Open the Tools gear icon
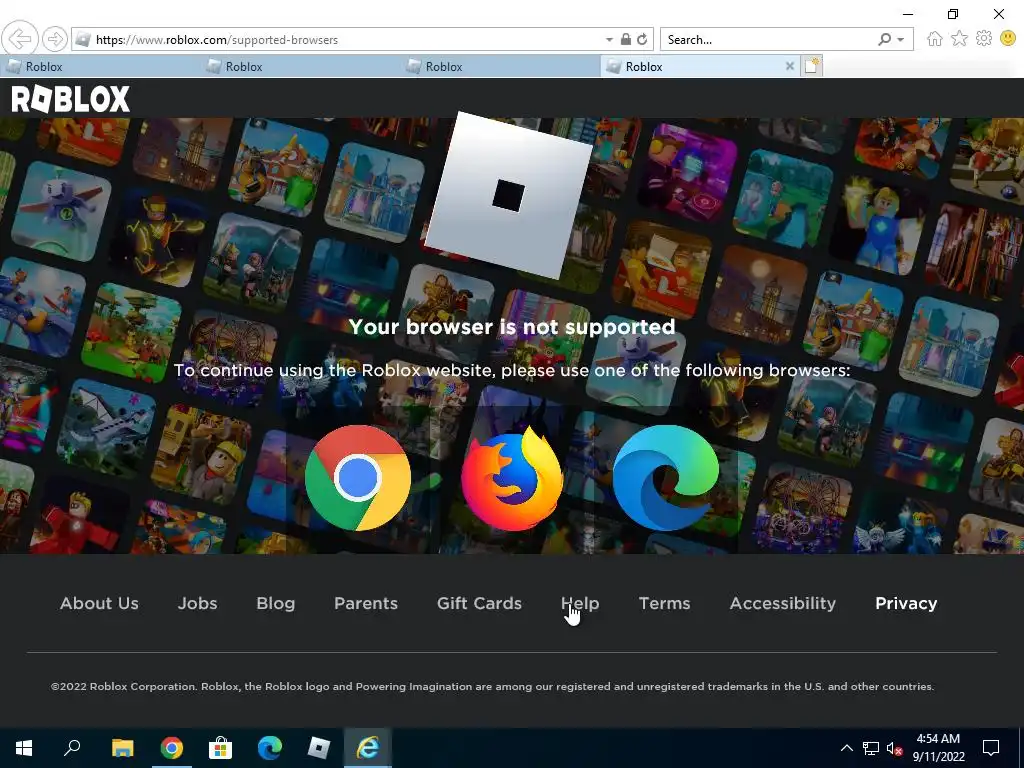This screenshot has width=1024, height=768. click(984, 39)
